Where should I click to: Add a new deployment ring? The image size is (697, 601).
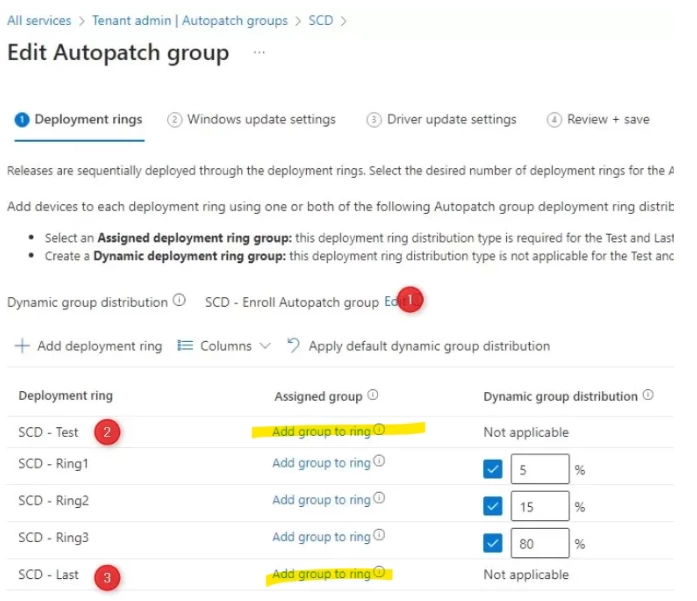(x=88, y=346)
